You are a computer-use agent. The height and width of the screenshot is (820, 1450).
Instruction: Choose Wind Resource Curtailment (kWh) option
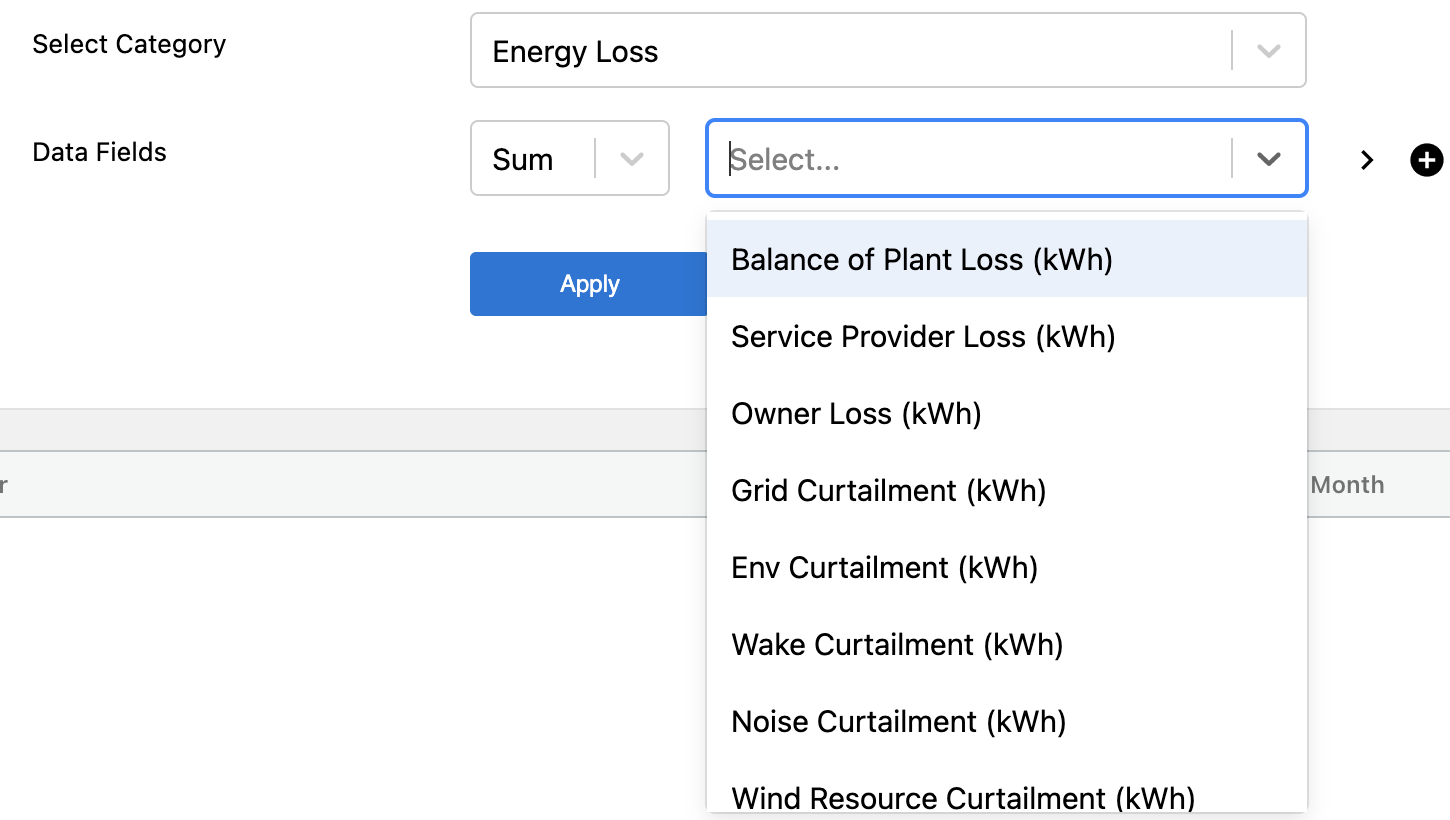pyautogui.click(x=963, y=798)
